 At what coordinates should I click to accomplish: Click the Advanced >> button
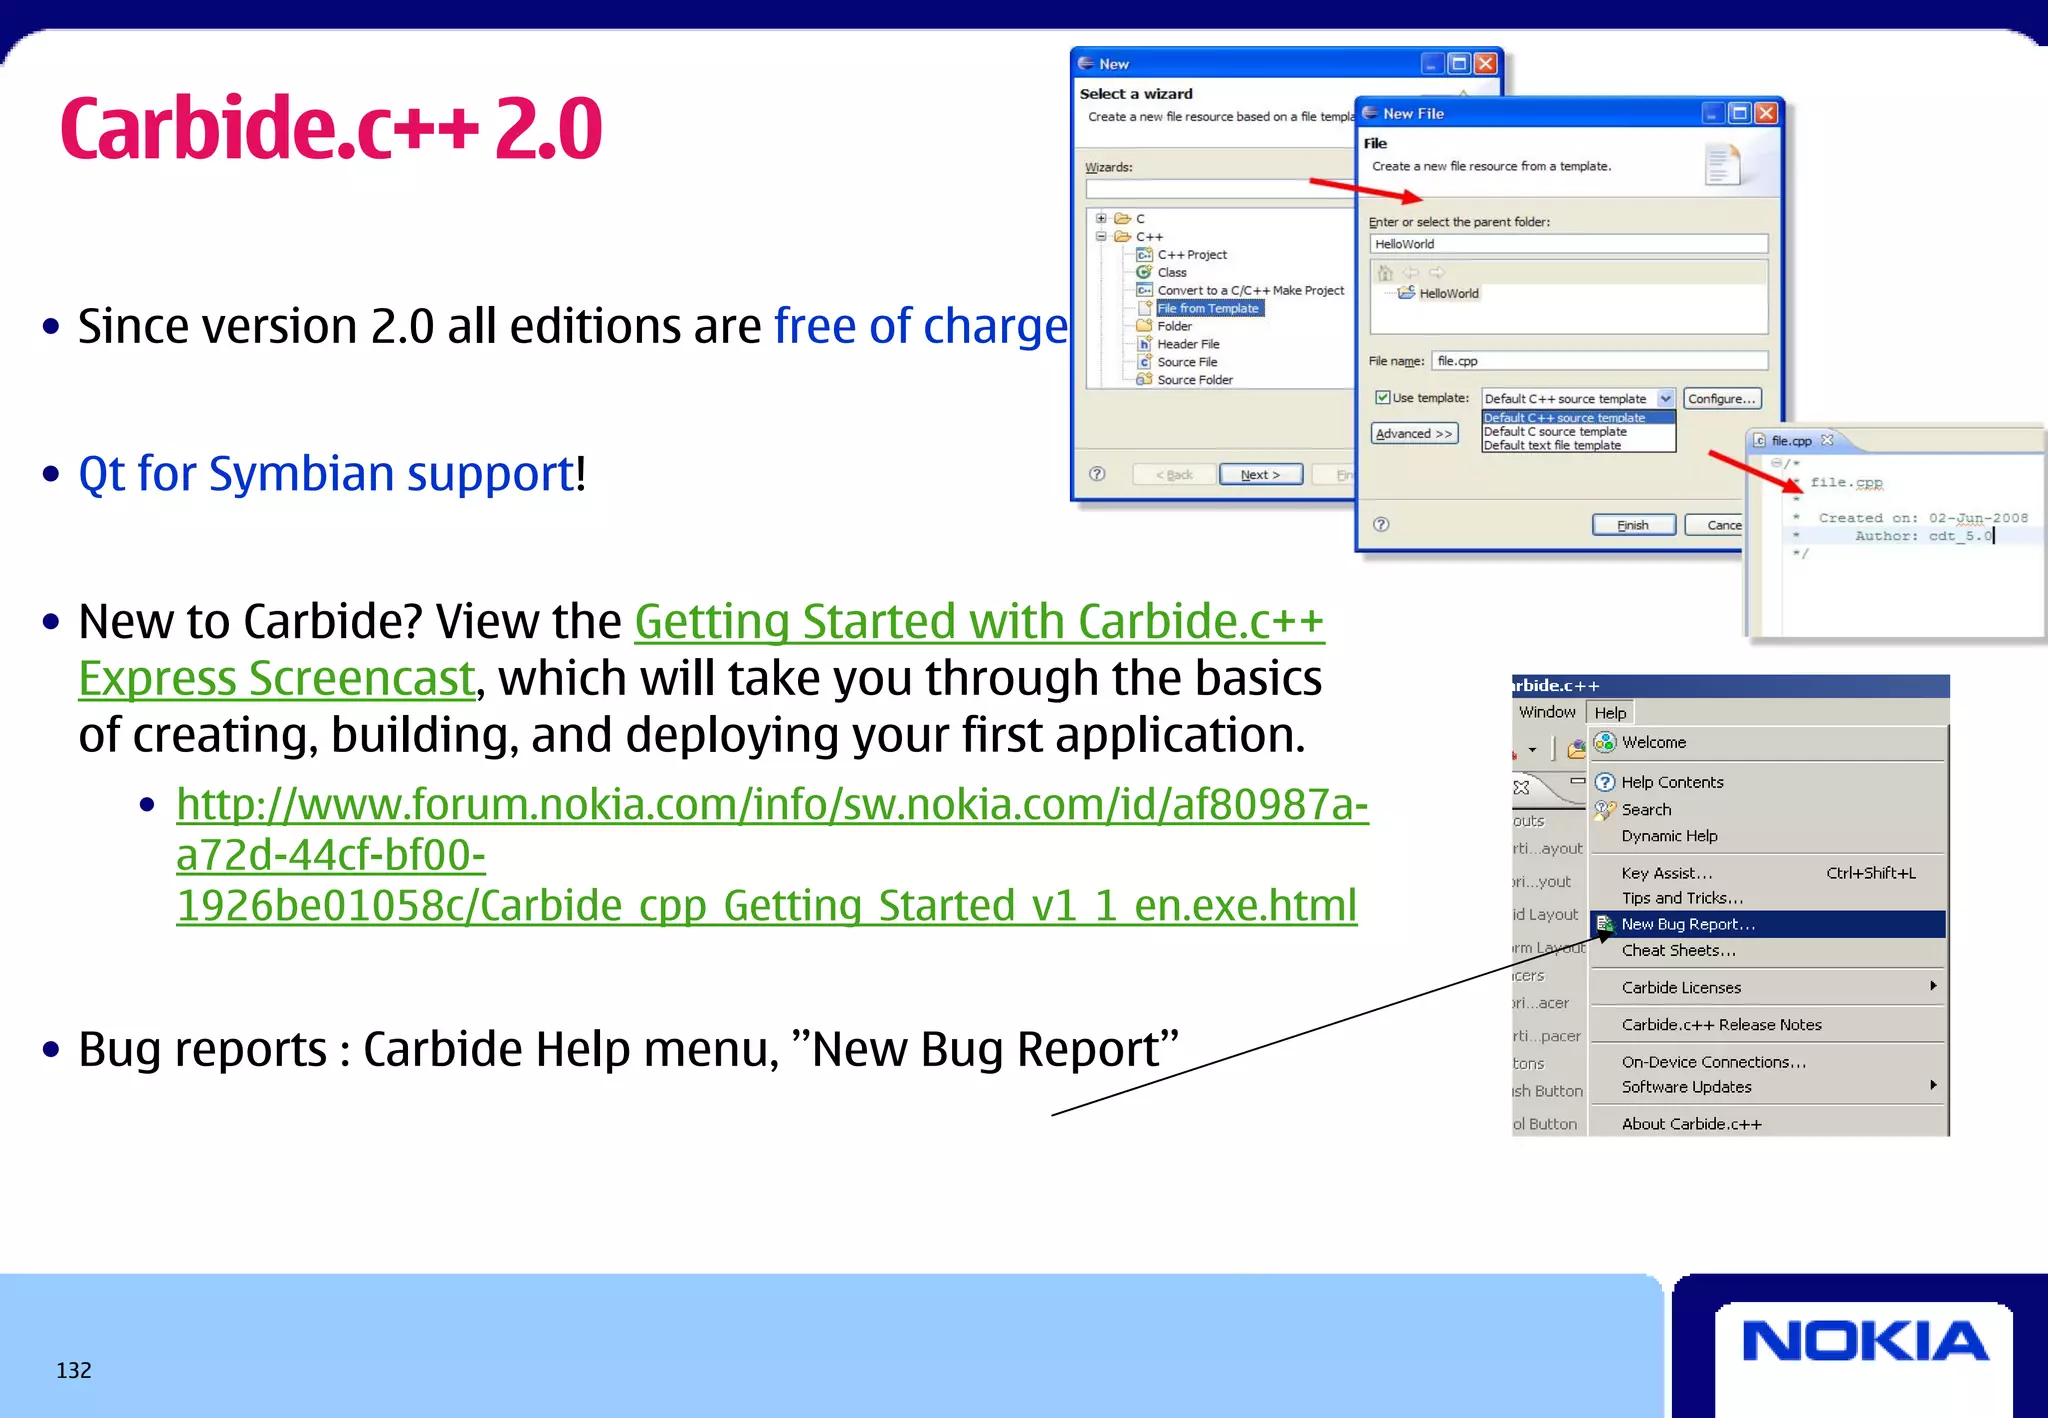1414,433
